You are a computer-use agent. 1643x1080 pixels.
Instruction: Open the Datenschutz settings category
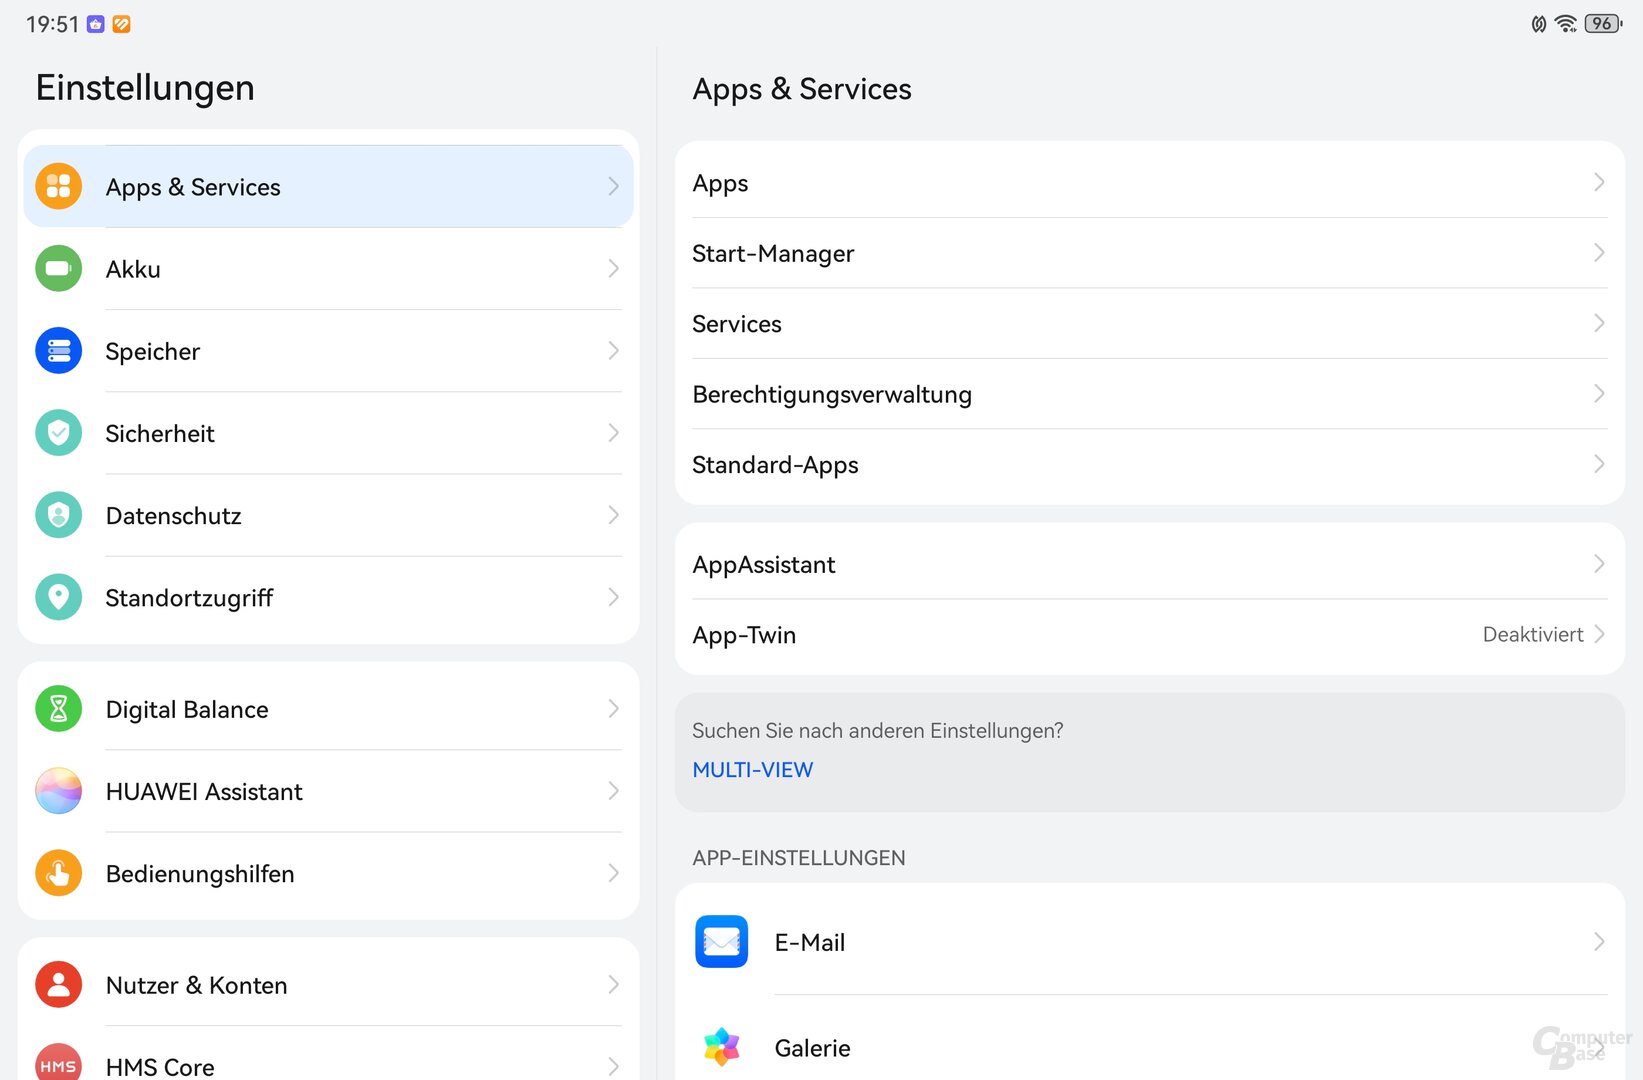tap(328, 515)
